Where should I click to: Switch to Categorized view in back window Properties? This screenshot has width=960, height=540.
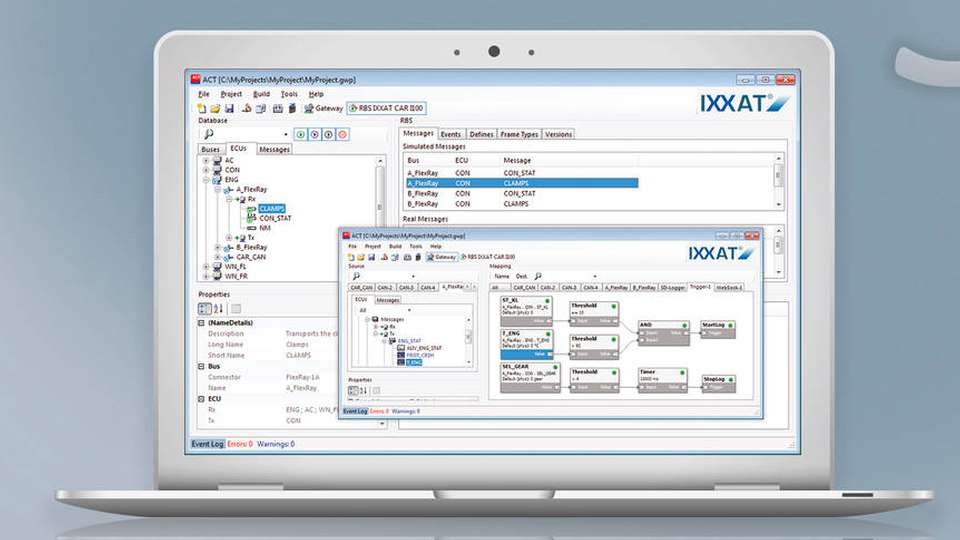pos(204,309)
